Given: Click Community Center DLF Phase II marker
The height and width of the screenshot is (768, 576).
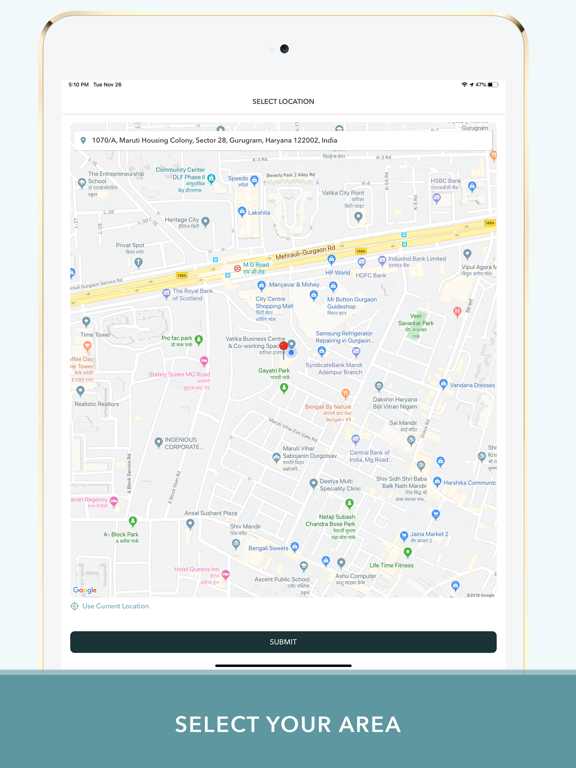Looking at the screenshot, I should pyautogui.click(x=211, y=178).
